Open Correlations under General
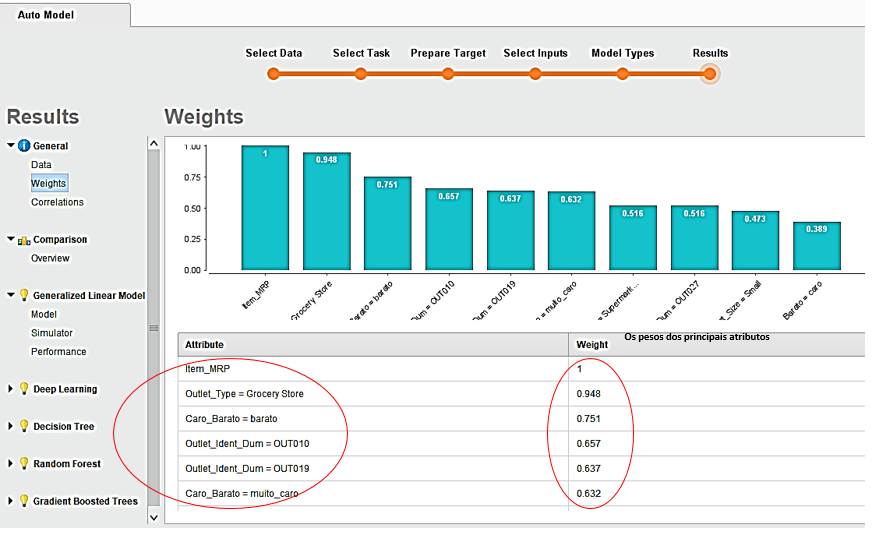Viewport: 874px width, 540px height. coord(57,202)
